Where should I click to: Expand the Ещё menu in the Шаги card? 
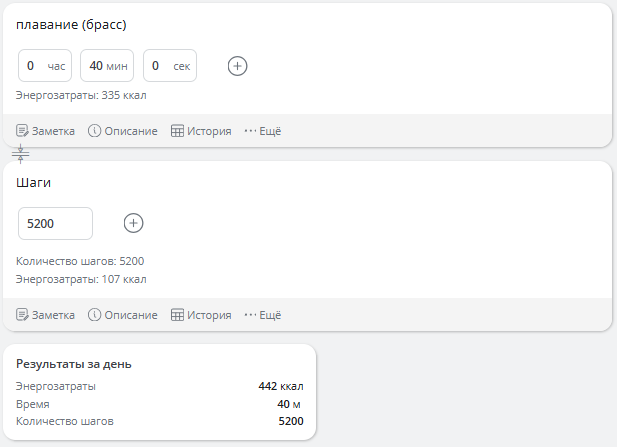click(263, 315)
